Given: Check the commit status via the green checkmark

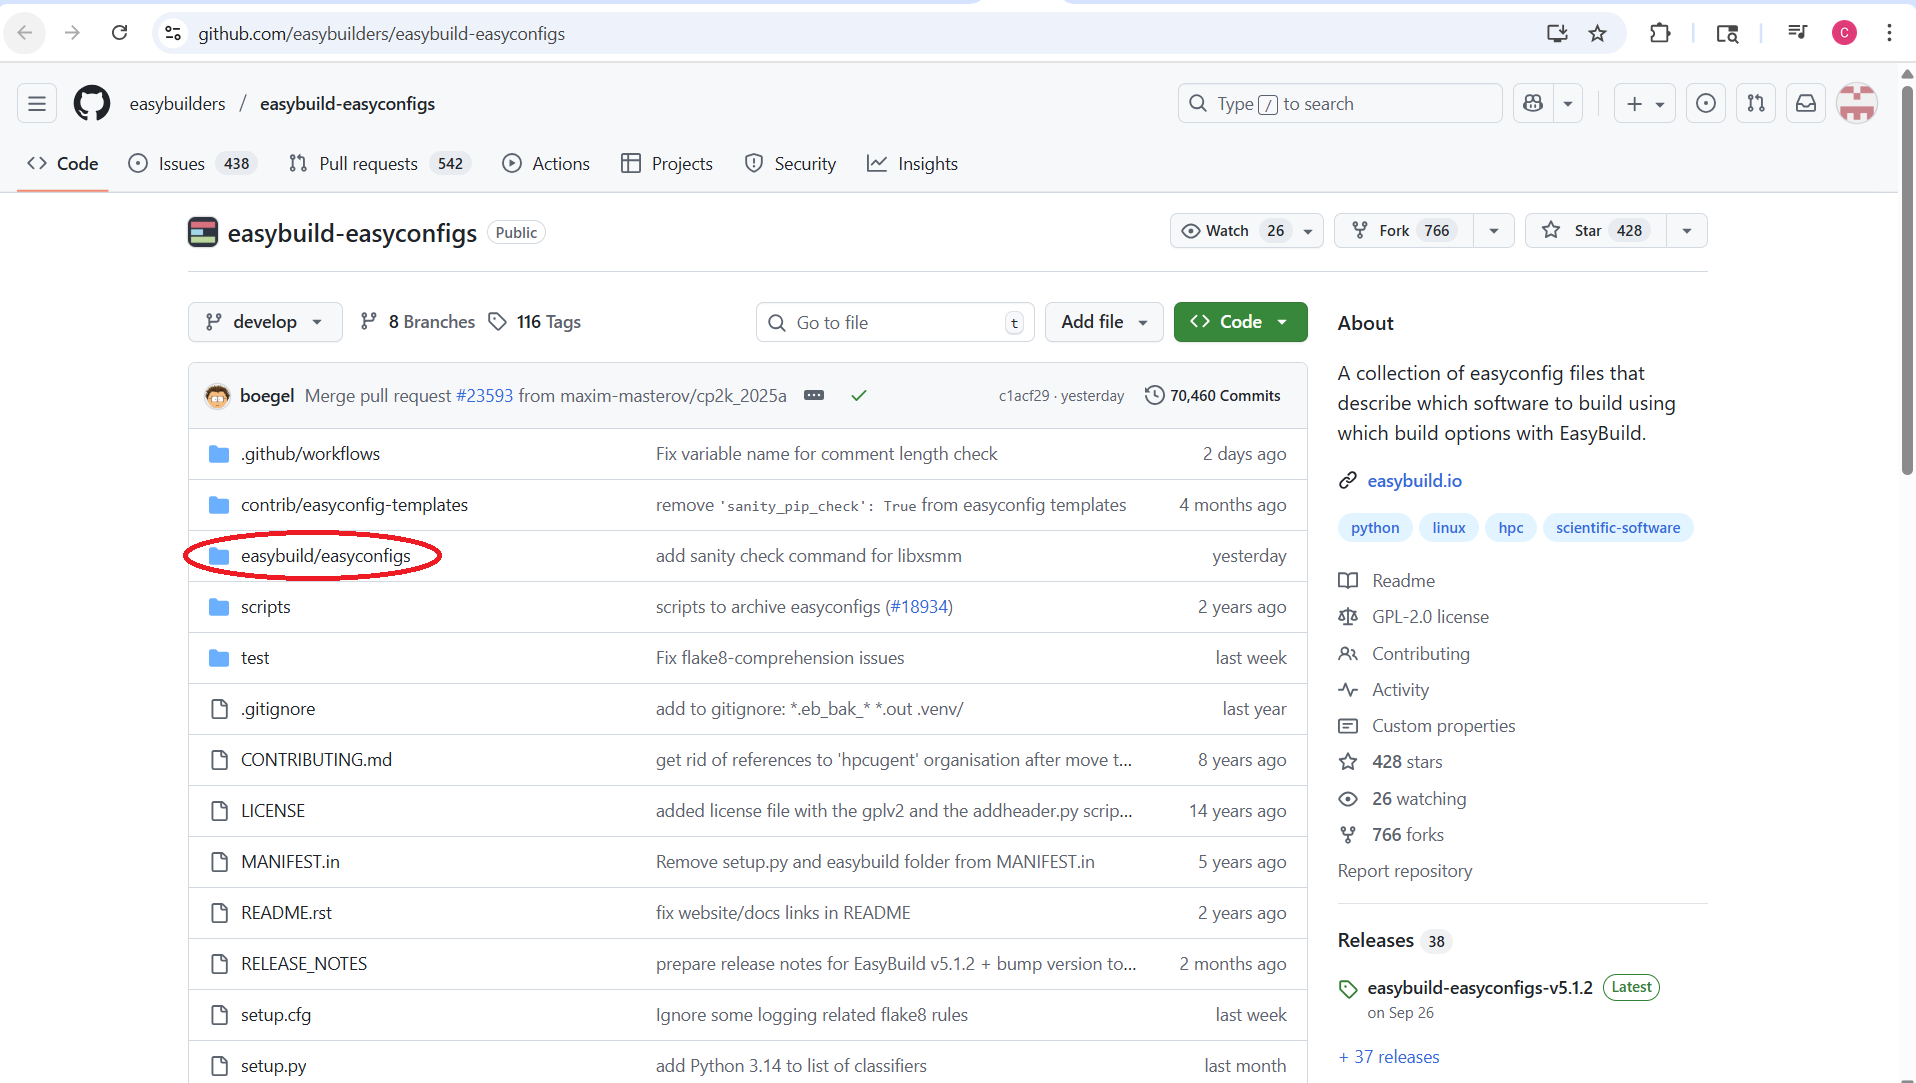Looking at the screenshot, I should (x=858, y=395).
